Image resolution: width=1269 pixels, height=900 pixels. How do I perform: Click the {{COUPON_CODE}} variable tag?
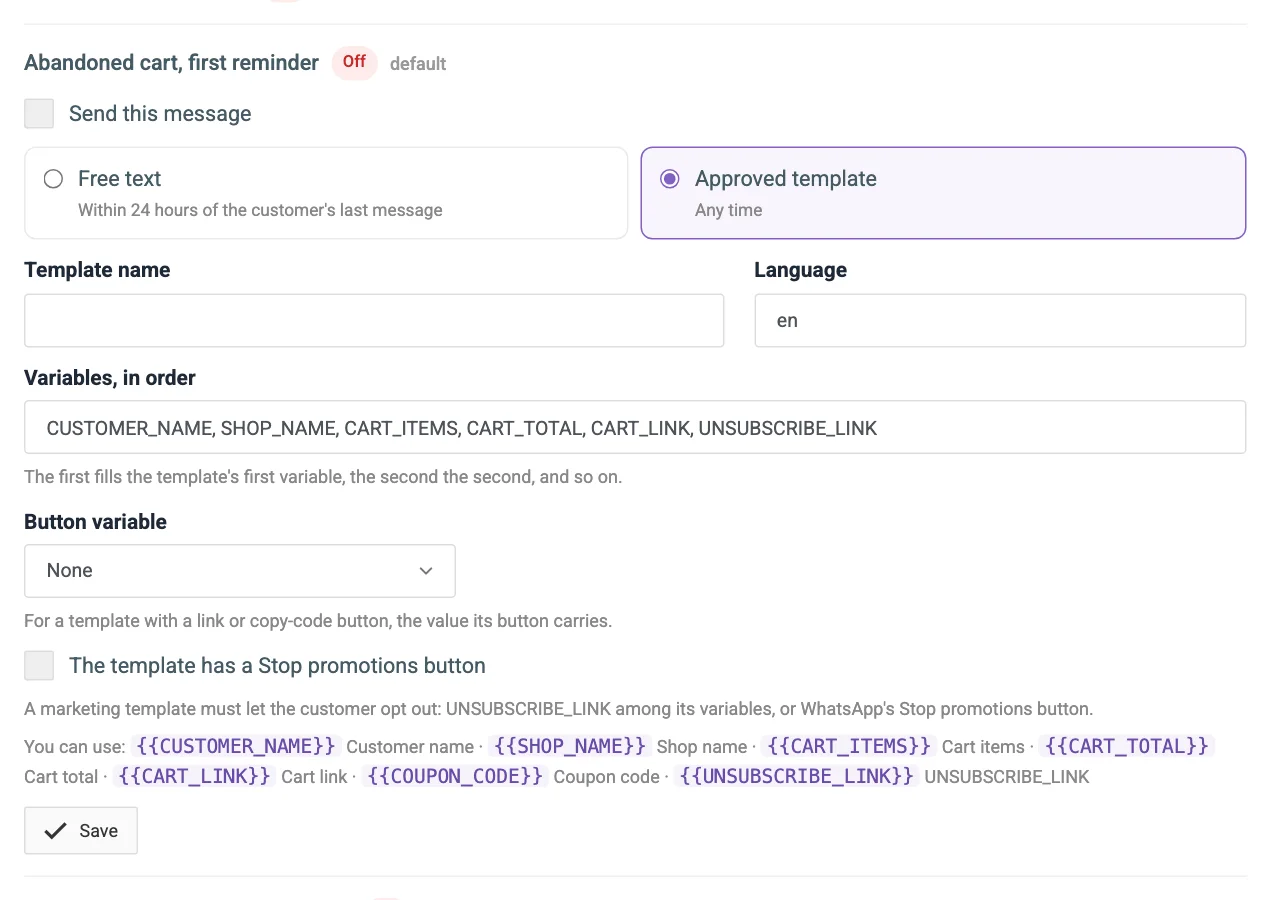(x=455, y=776)
